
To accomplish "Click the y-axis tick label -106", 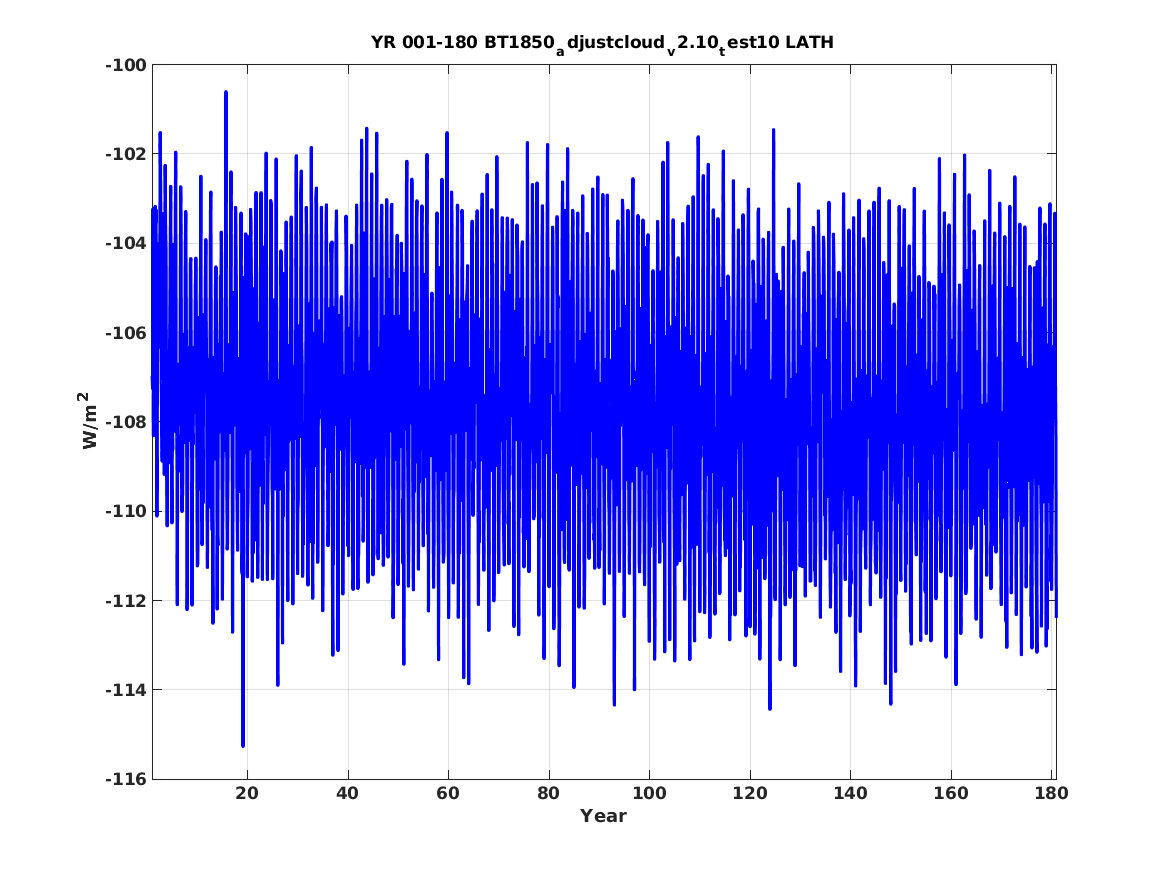I will point(126,333).
